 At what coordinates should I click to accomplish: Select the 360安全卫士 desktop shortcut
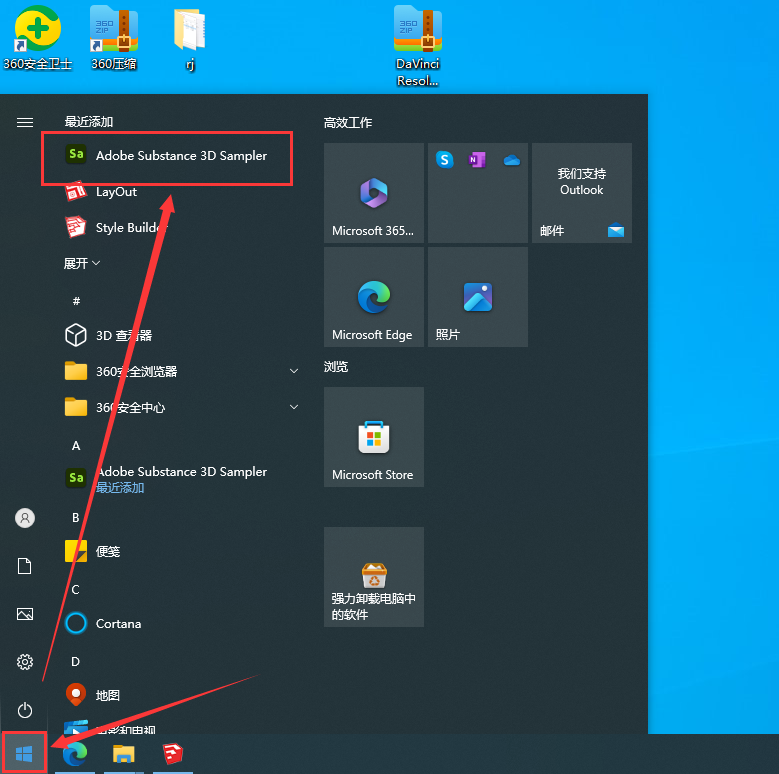point(38,38)
